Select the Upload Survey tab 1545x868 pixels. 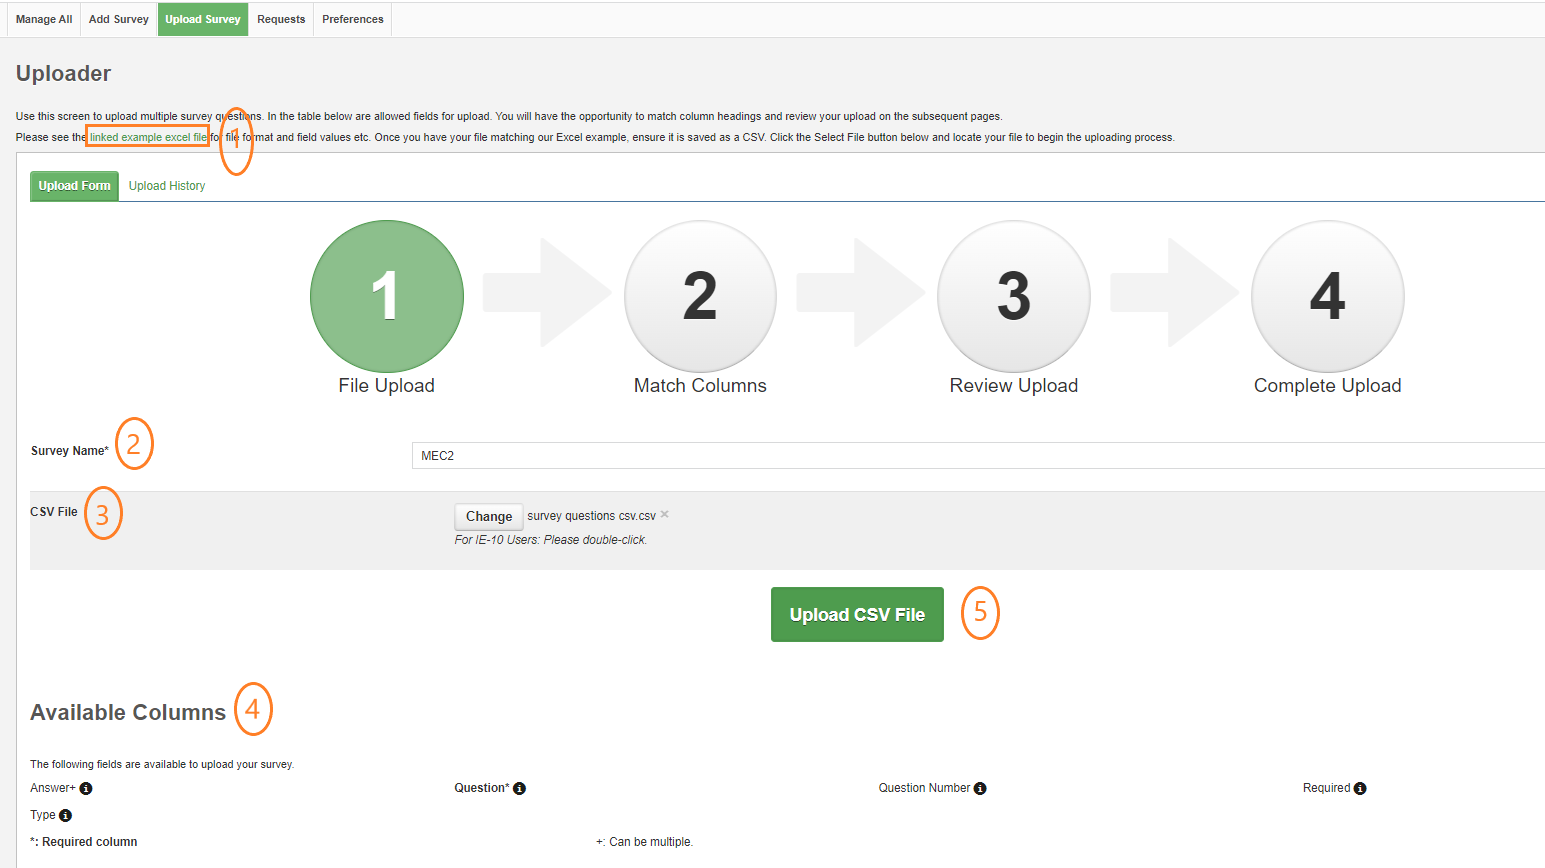203,19
